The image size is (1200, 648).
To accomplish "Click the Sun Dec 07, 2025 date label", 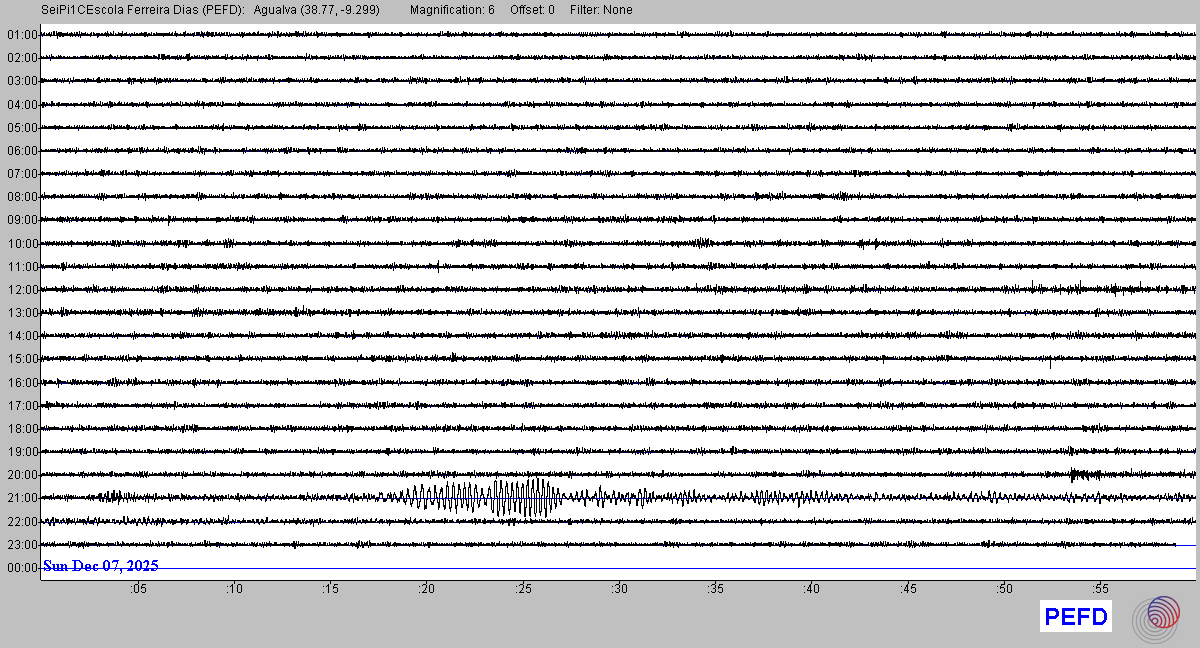I will 100,566.
